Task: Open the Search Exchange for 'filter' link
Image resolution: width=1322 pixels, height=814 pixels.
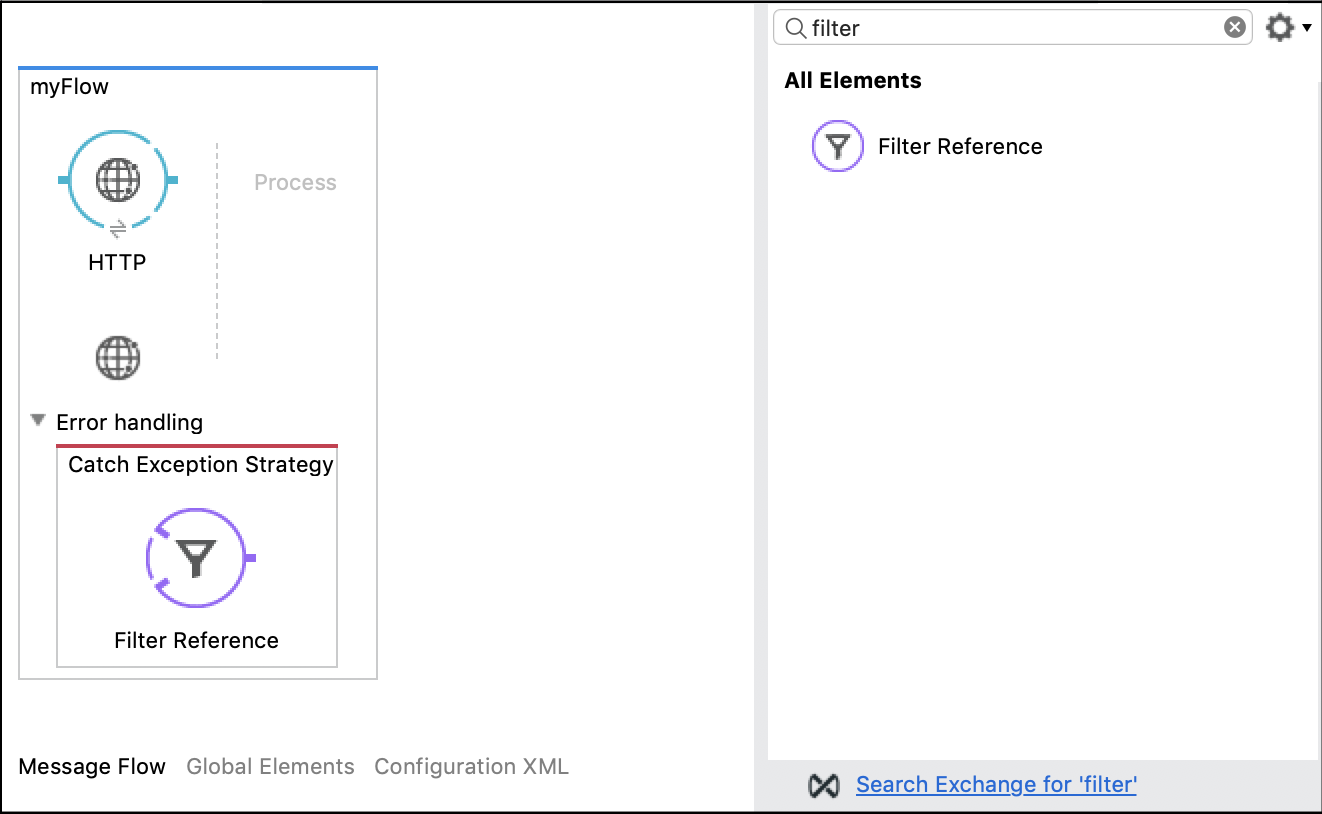Action: pyautogui.click(x=995, y=785)
